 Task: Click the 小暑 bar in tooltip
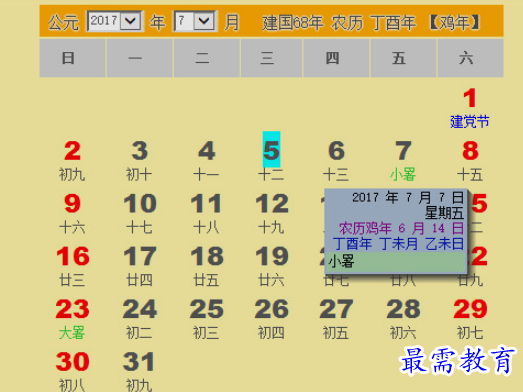(x=396, y=262)
